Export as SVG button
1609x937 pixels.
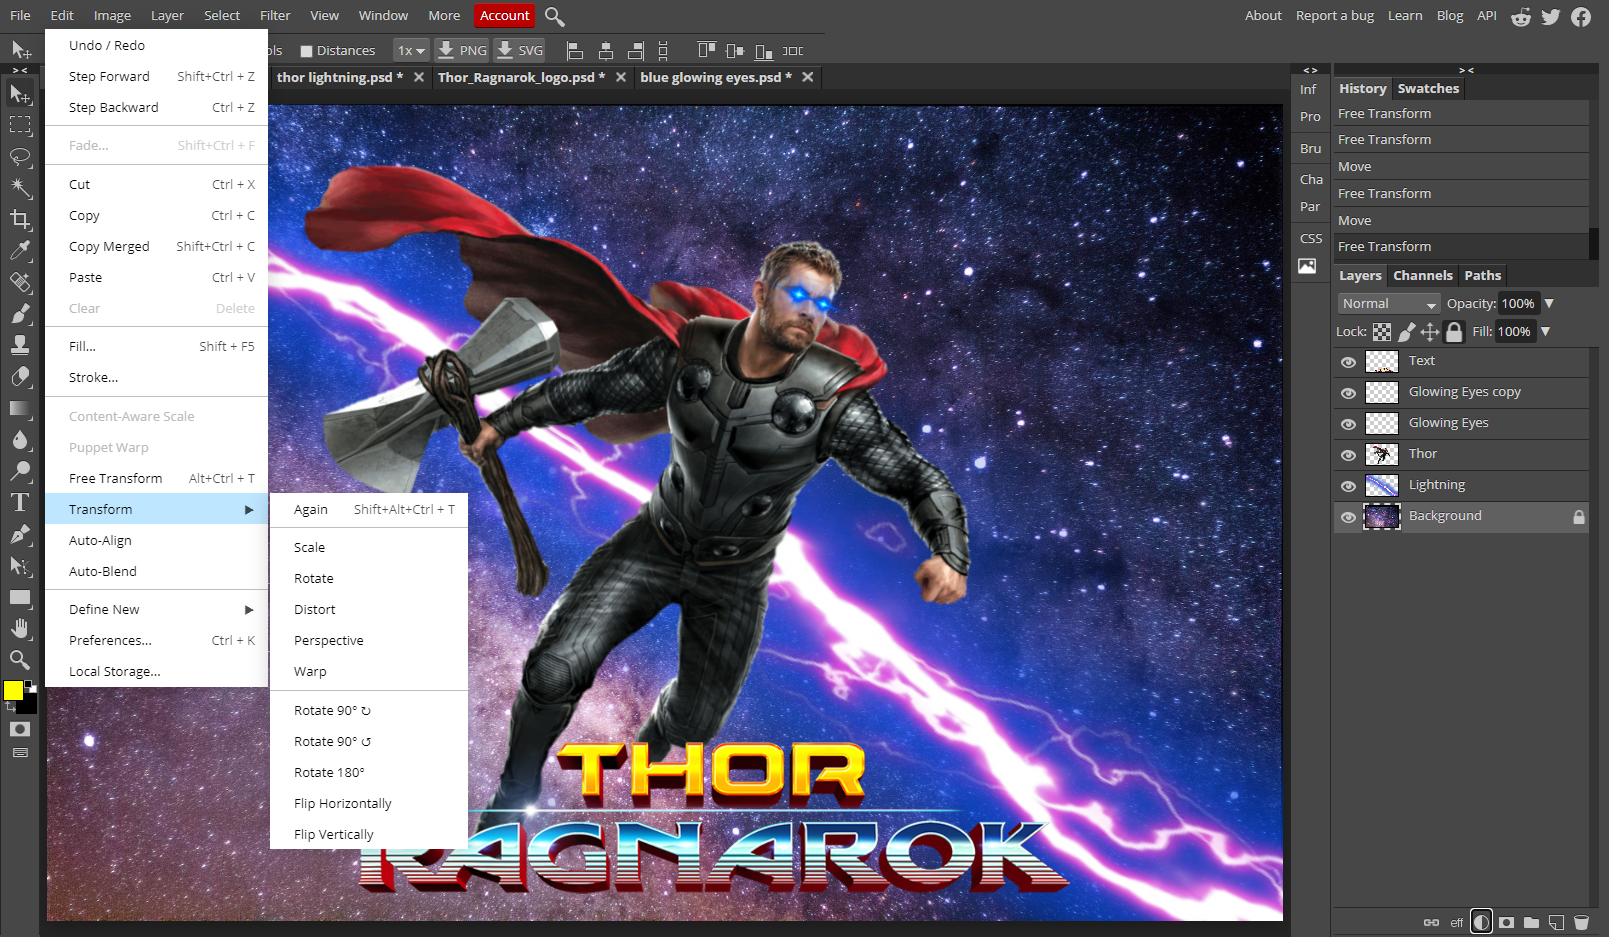(520, 51)
